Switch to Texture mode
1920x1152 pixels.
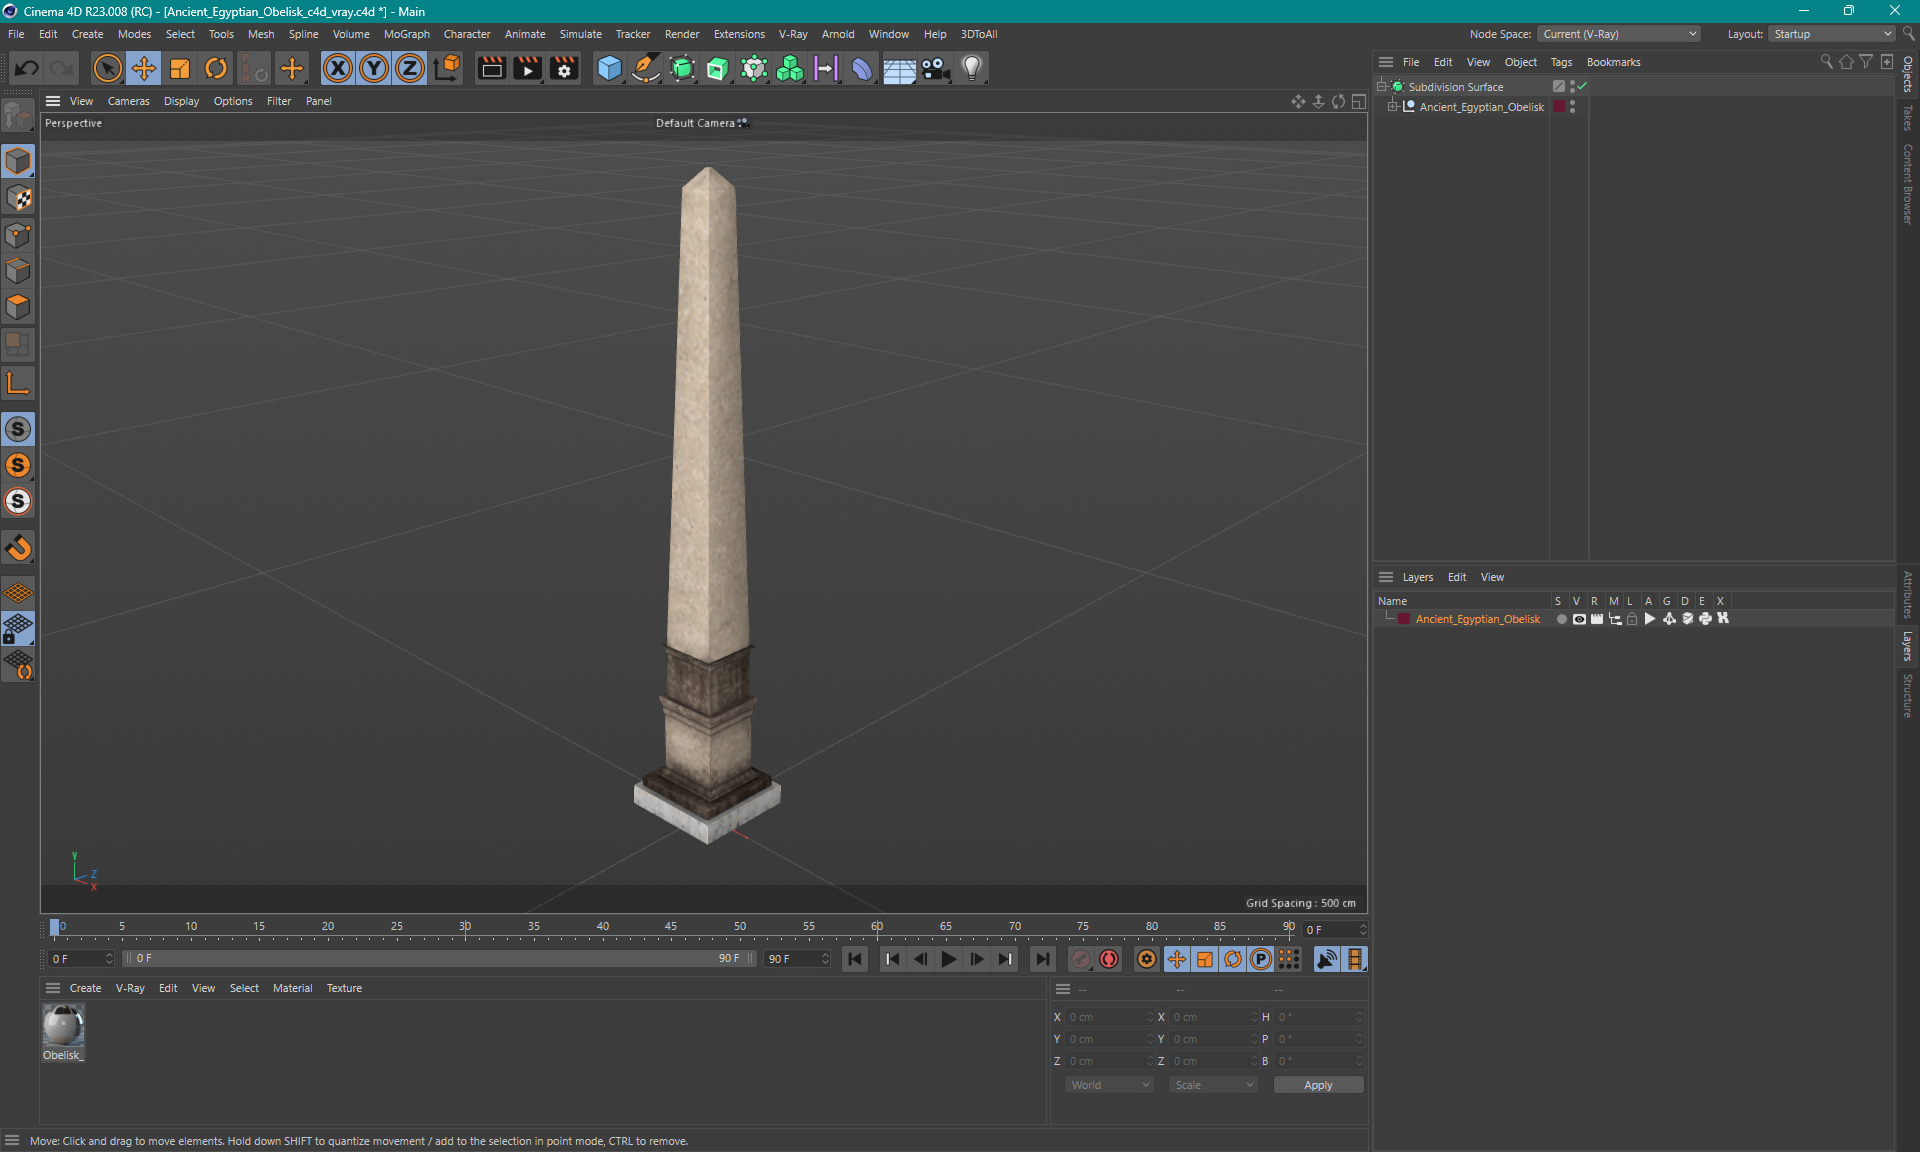pyautogui.click(x=18, y=198)
